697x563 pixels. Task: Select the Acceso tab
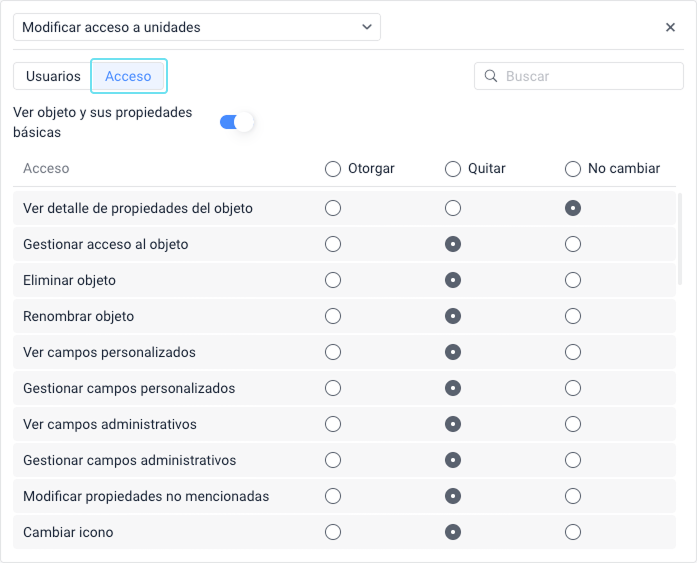(x=128, y=76)
